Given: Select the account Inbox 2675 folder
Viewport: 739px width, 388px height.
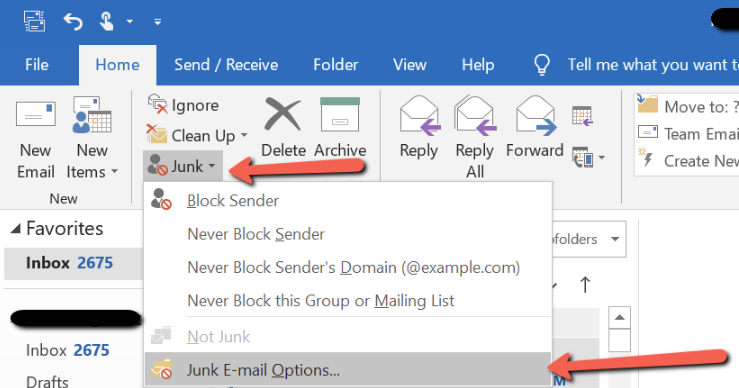Looking at the screenshot, I should click(67, 350).
